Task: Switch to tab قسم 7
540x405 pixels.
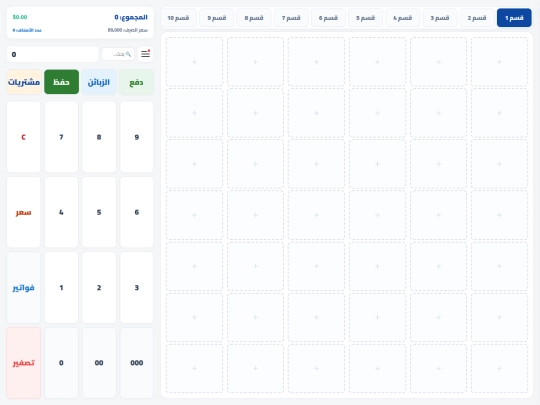Action: [x=291, y=18]
